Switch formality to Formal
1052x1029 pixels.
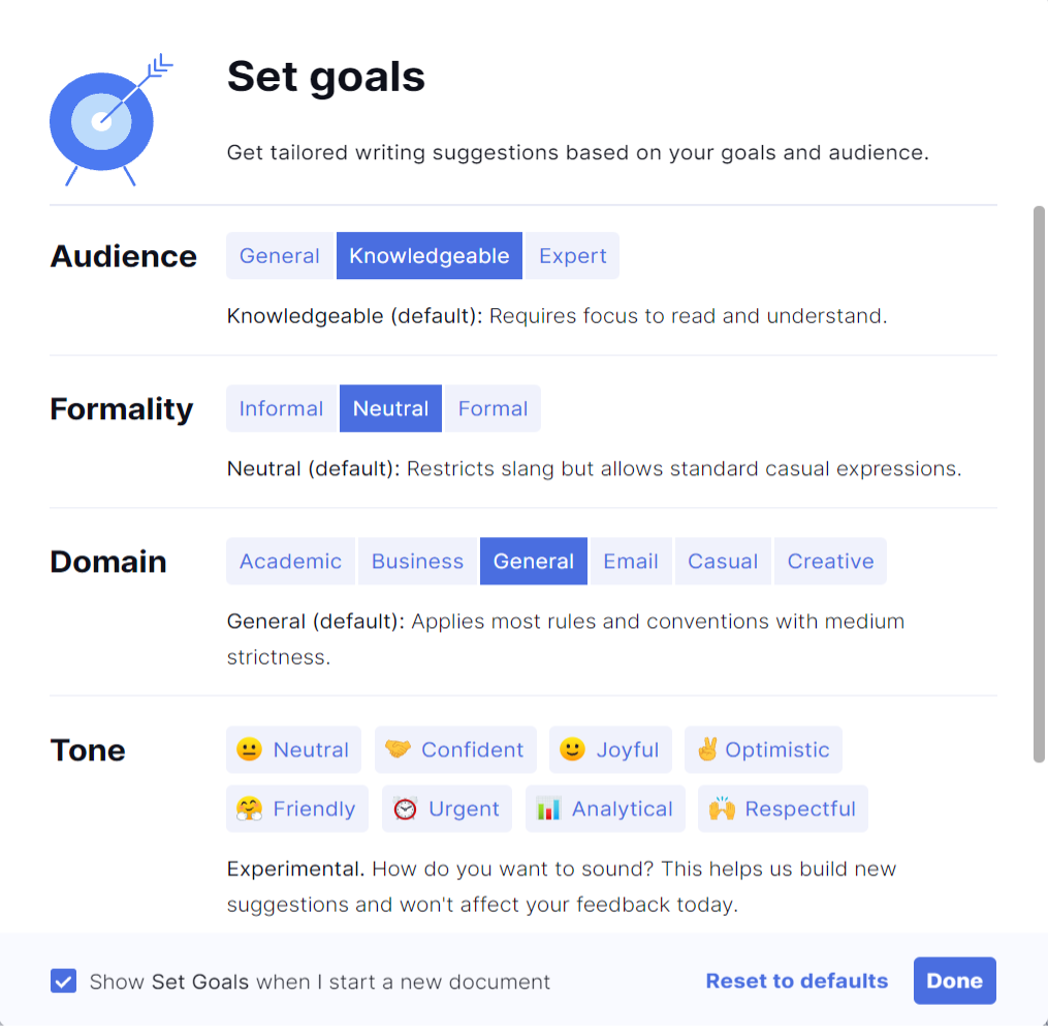pos(492,409)
